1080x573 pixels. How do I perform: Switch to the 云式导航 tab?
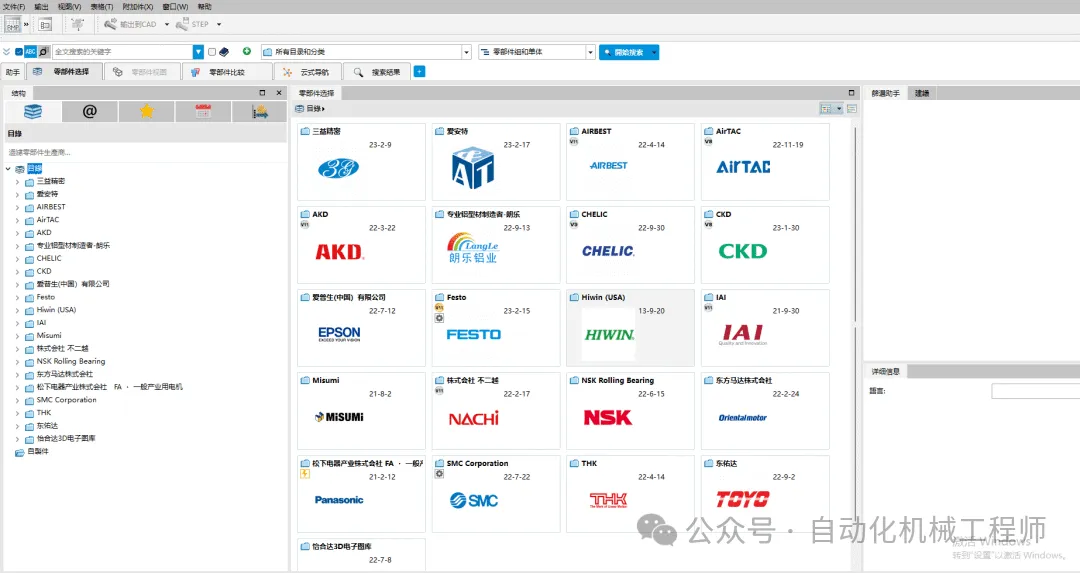307,72
